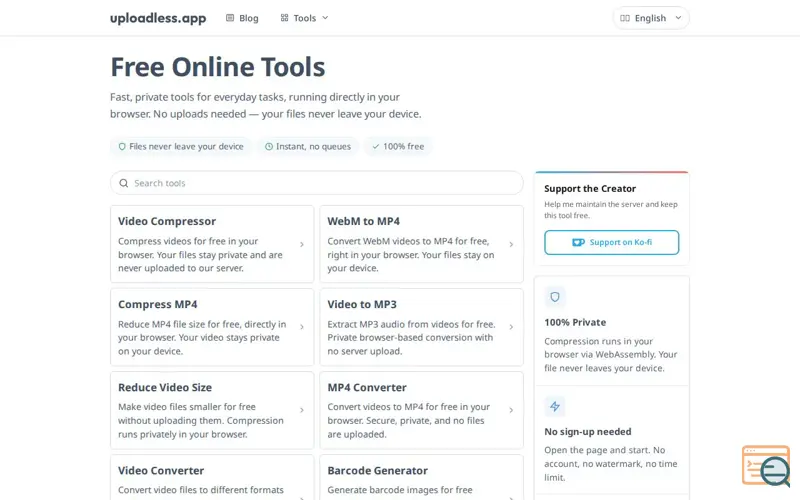Open the English language selector
800x500 pixels.
(651, 18)
